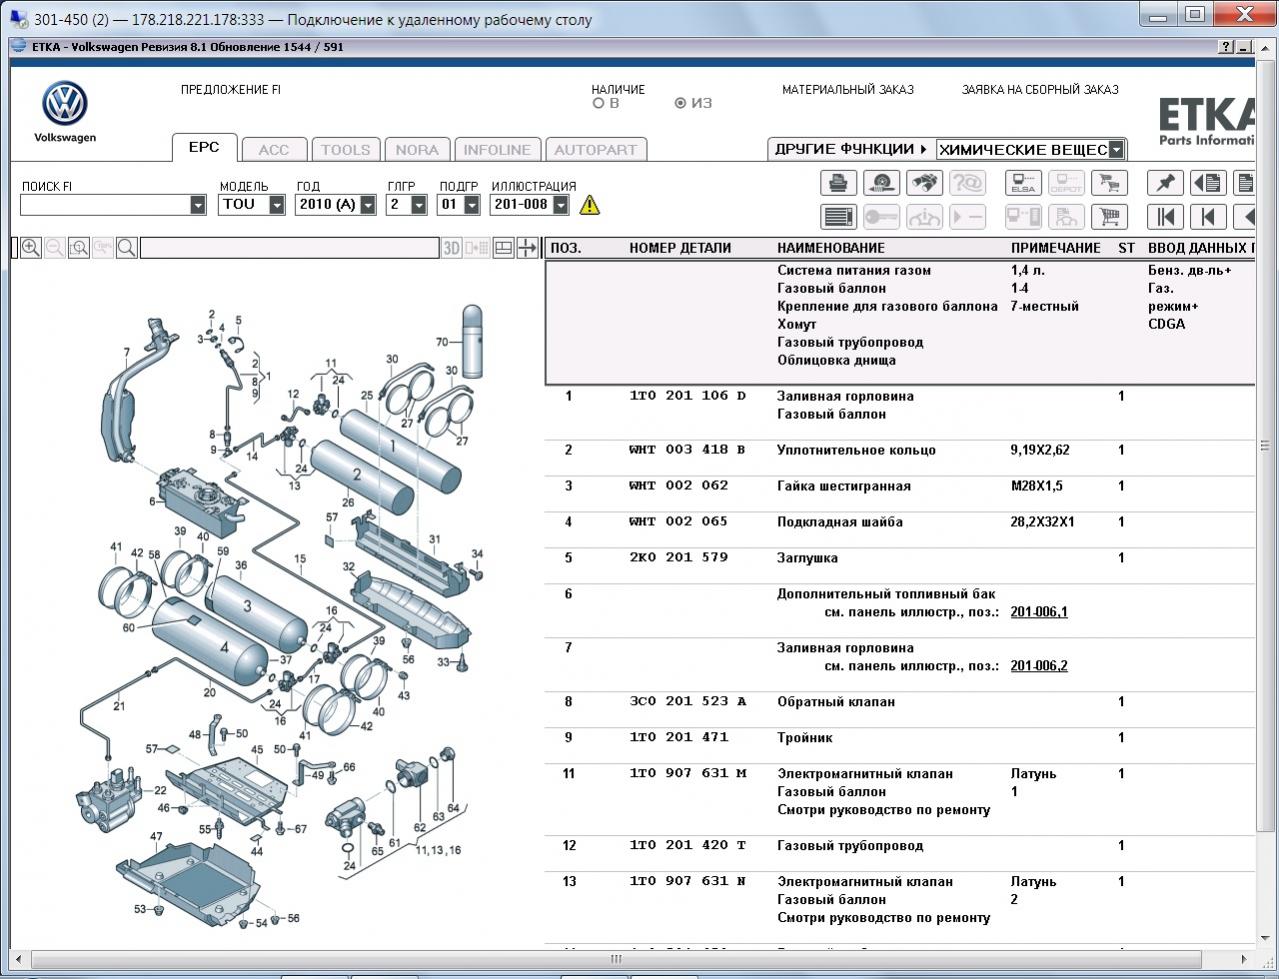The height and width of the screenshot is (979, 1279).
Task: Switch to the NORA tab
Action: point(417,150)
